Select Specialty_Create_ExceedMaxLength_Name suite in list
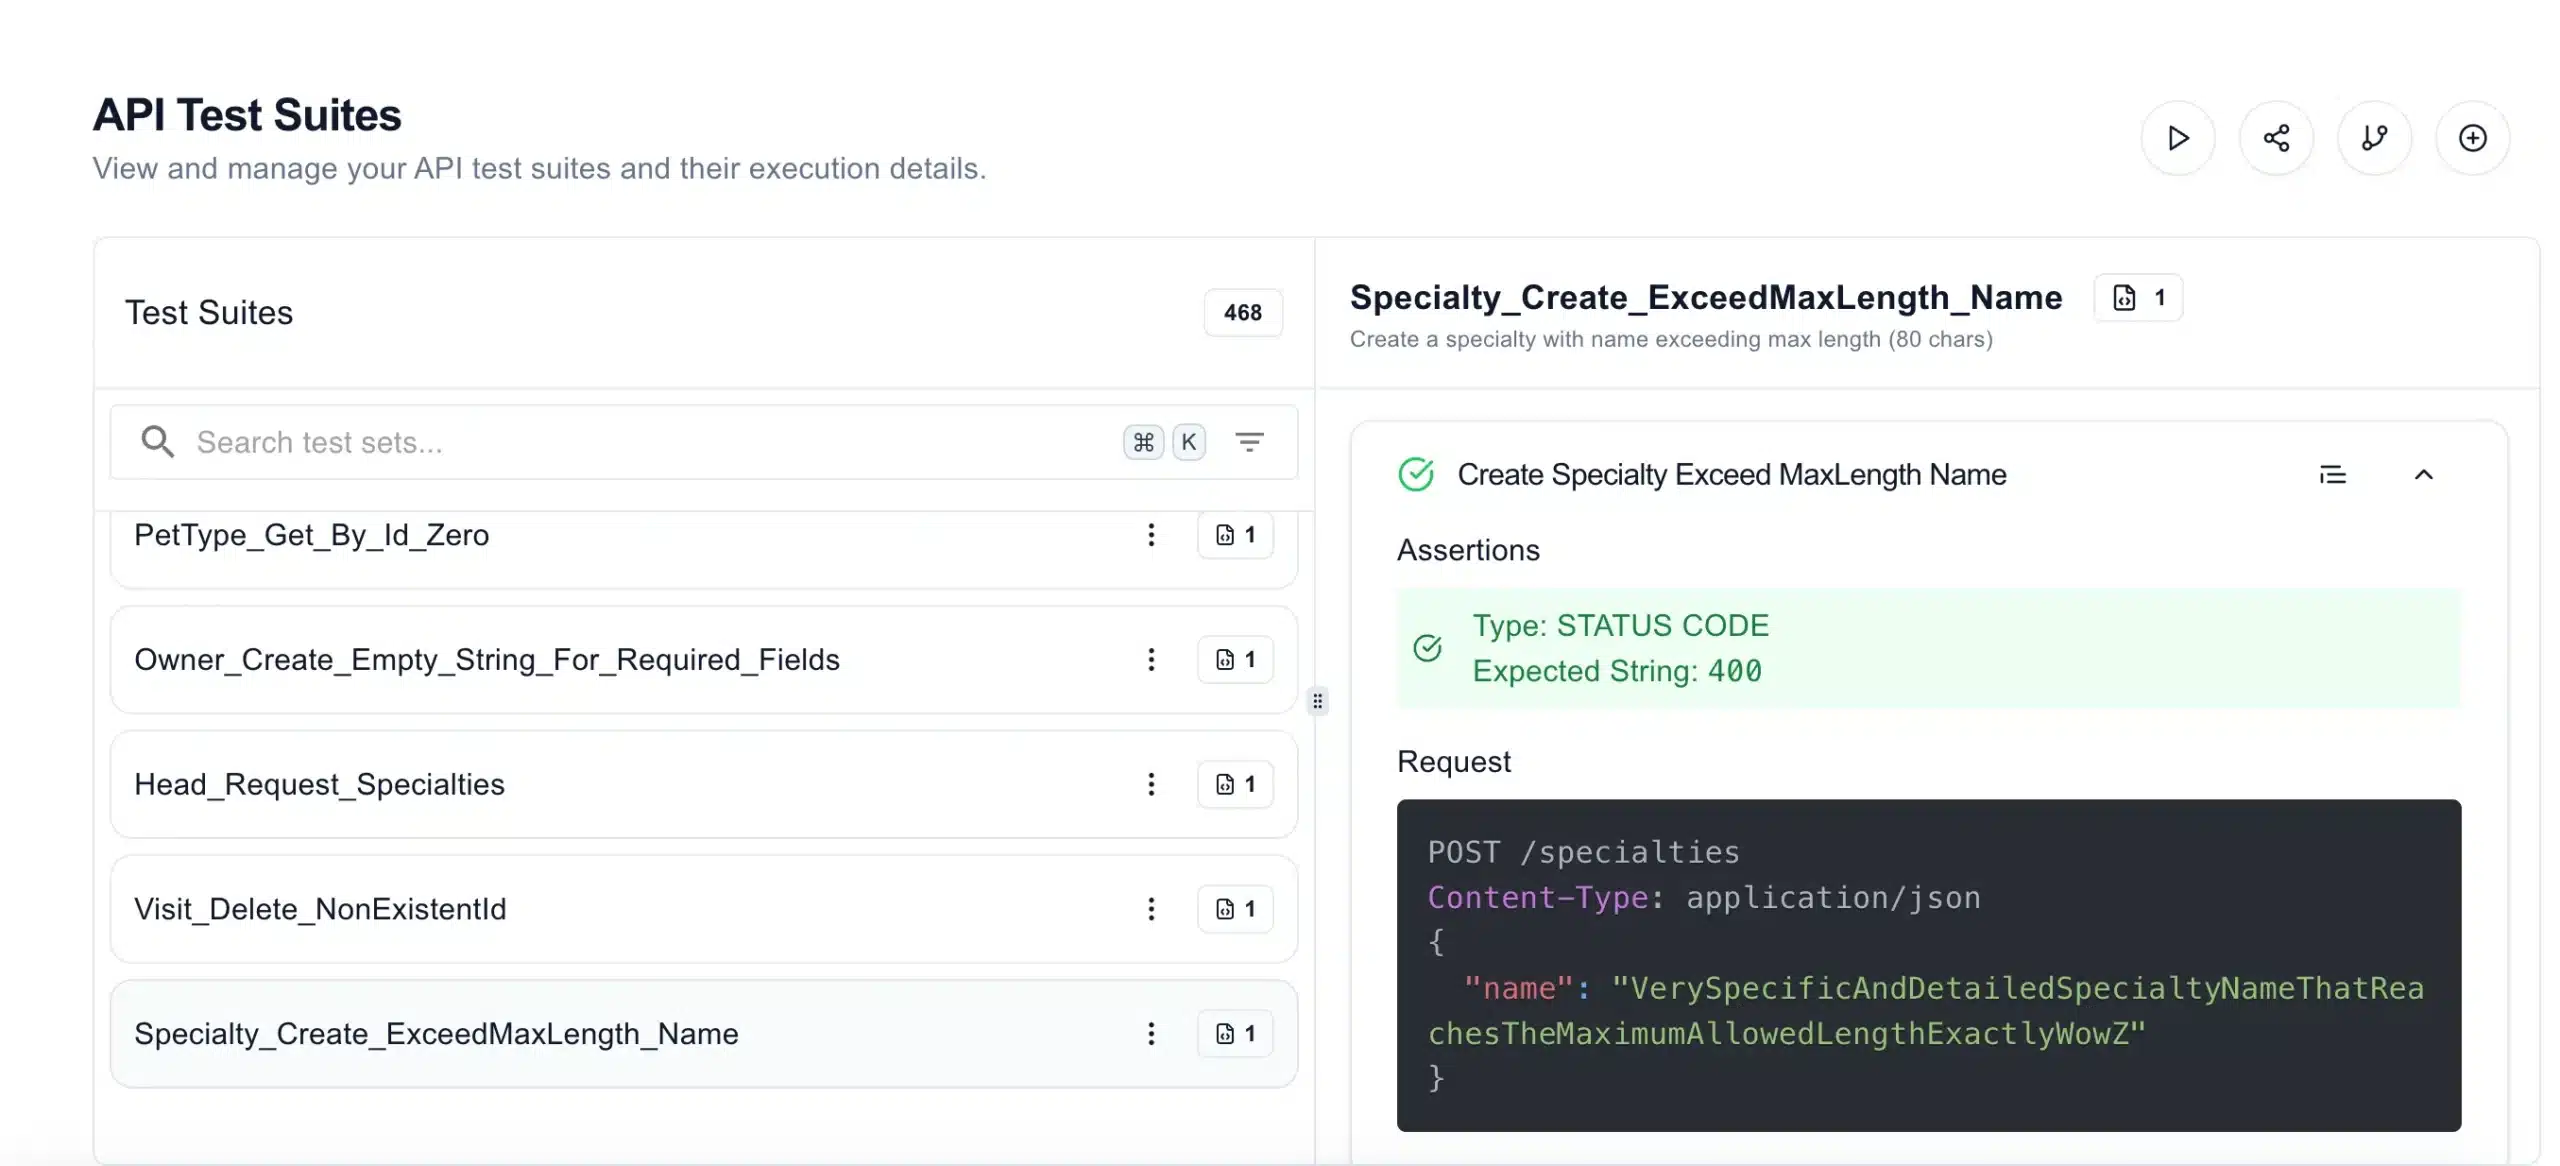 pos(703,1033)
